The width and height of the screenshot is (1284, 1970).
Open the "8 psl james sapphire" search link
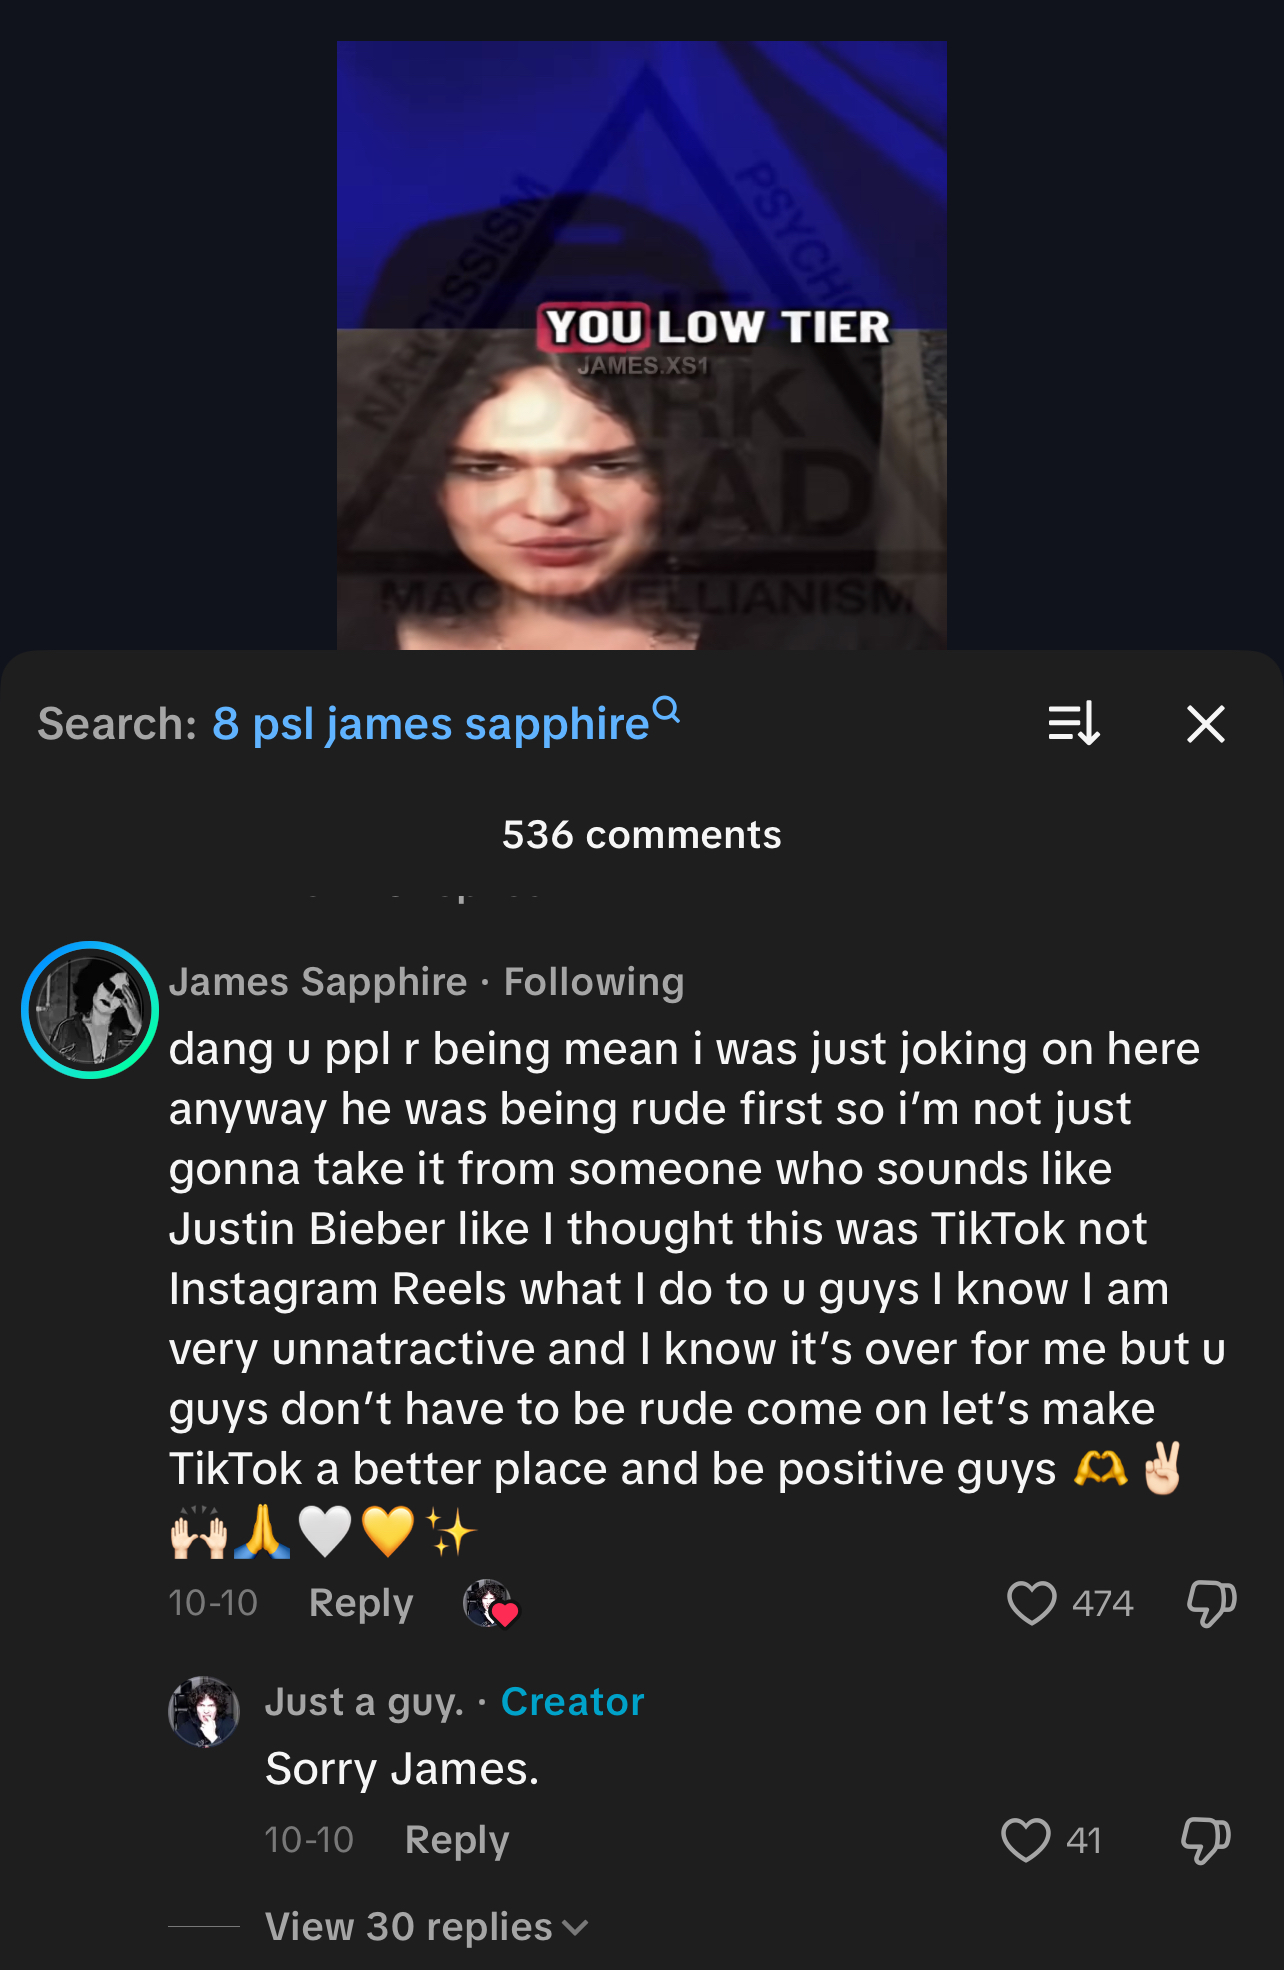[431, 724]
